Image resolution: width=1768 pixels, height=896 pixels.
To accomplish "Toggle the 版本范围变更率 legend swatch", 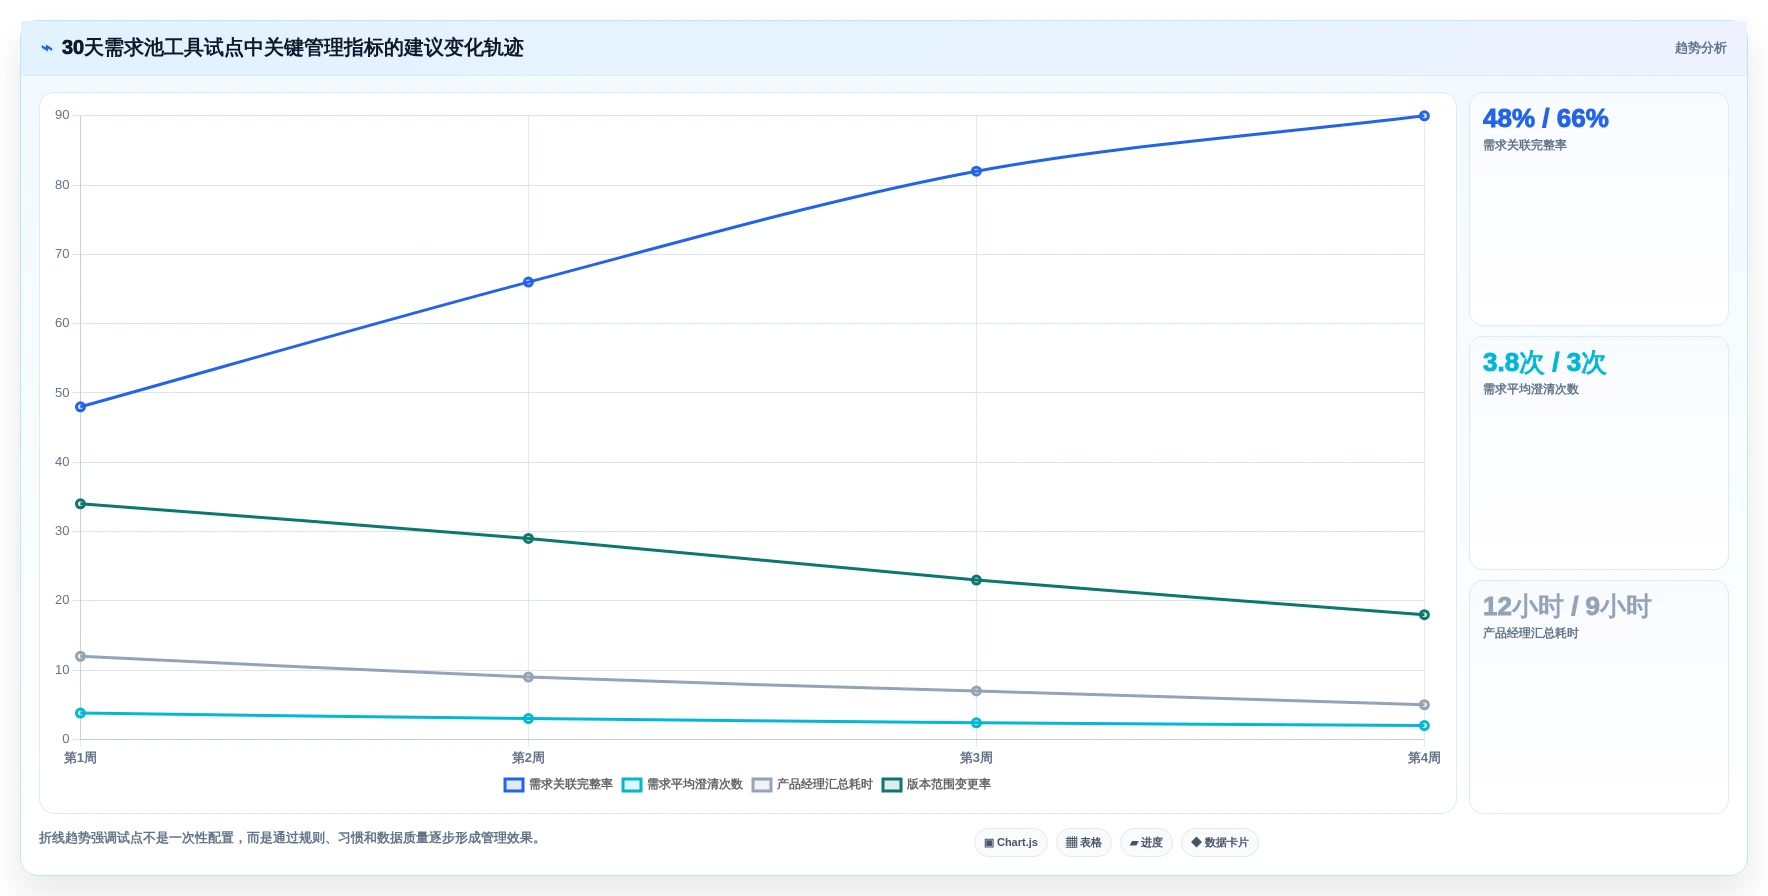I will [892, 785].
